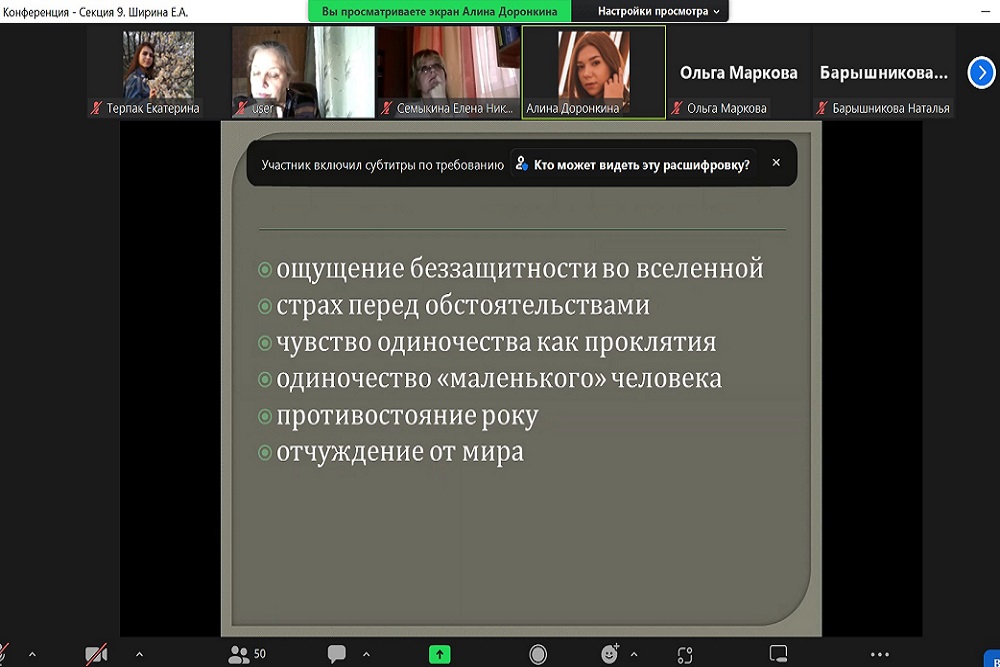Toggle the camera video on

pos(96,654)
